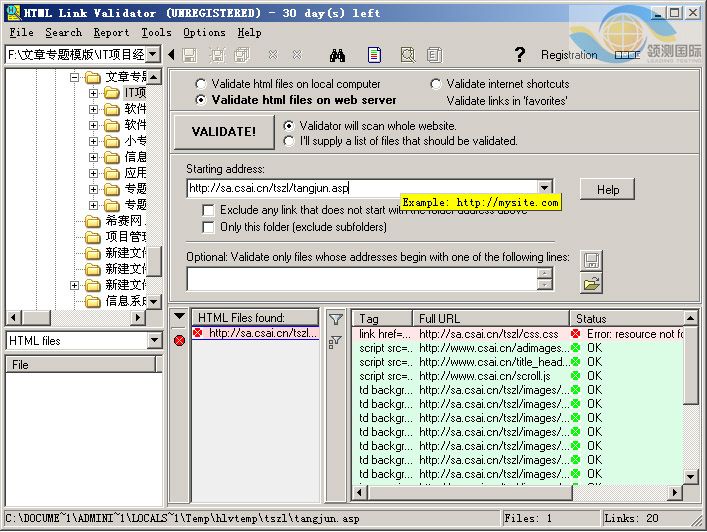
Task: Open the Help menu
Action: pos(249,32)
